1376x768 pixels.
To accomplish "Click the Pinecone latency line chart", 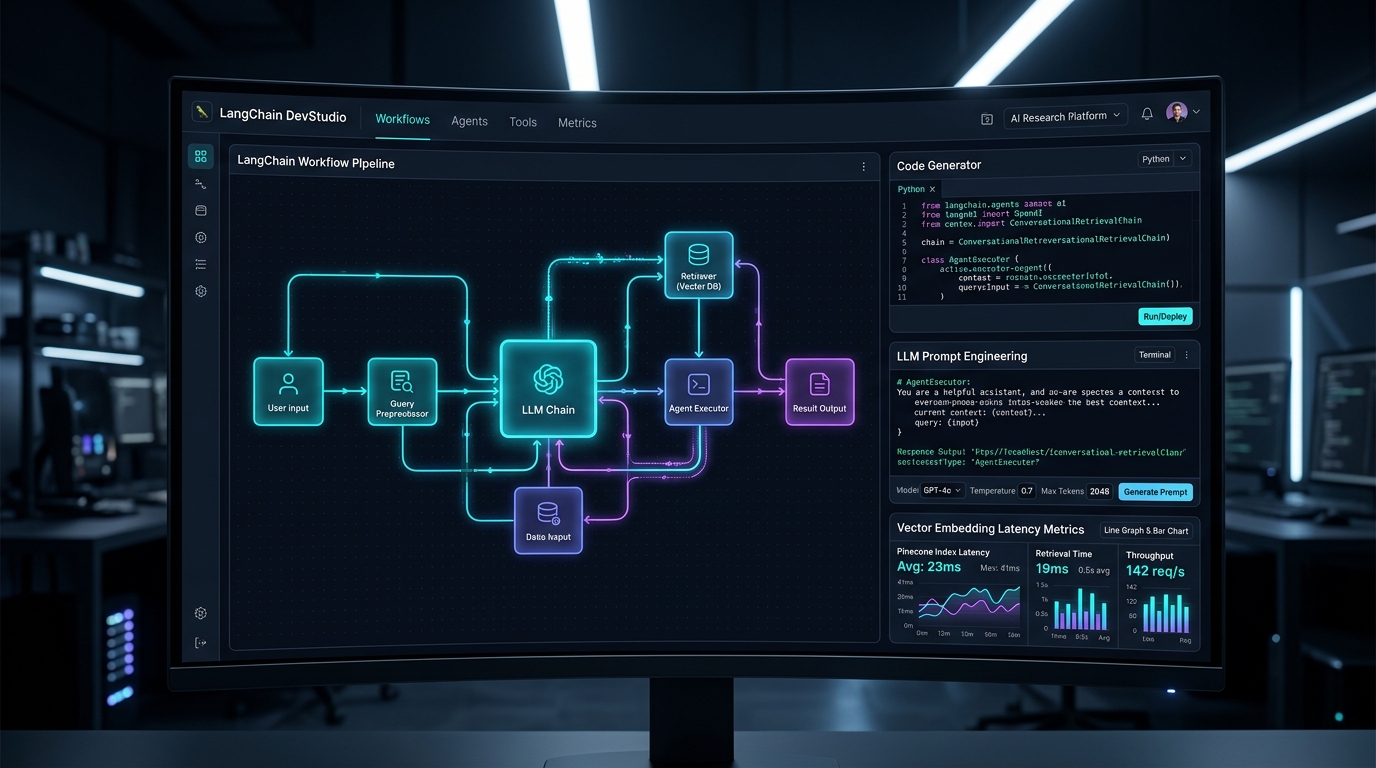I will click(x=969, y=604).
